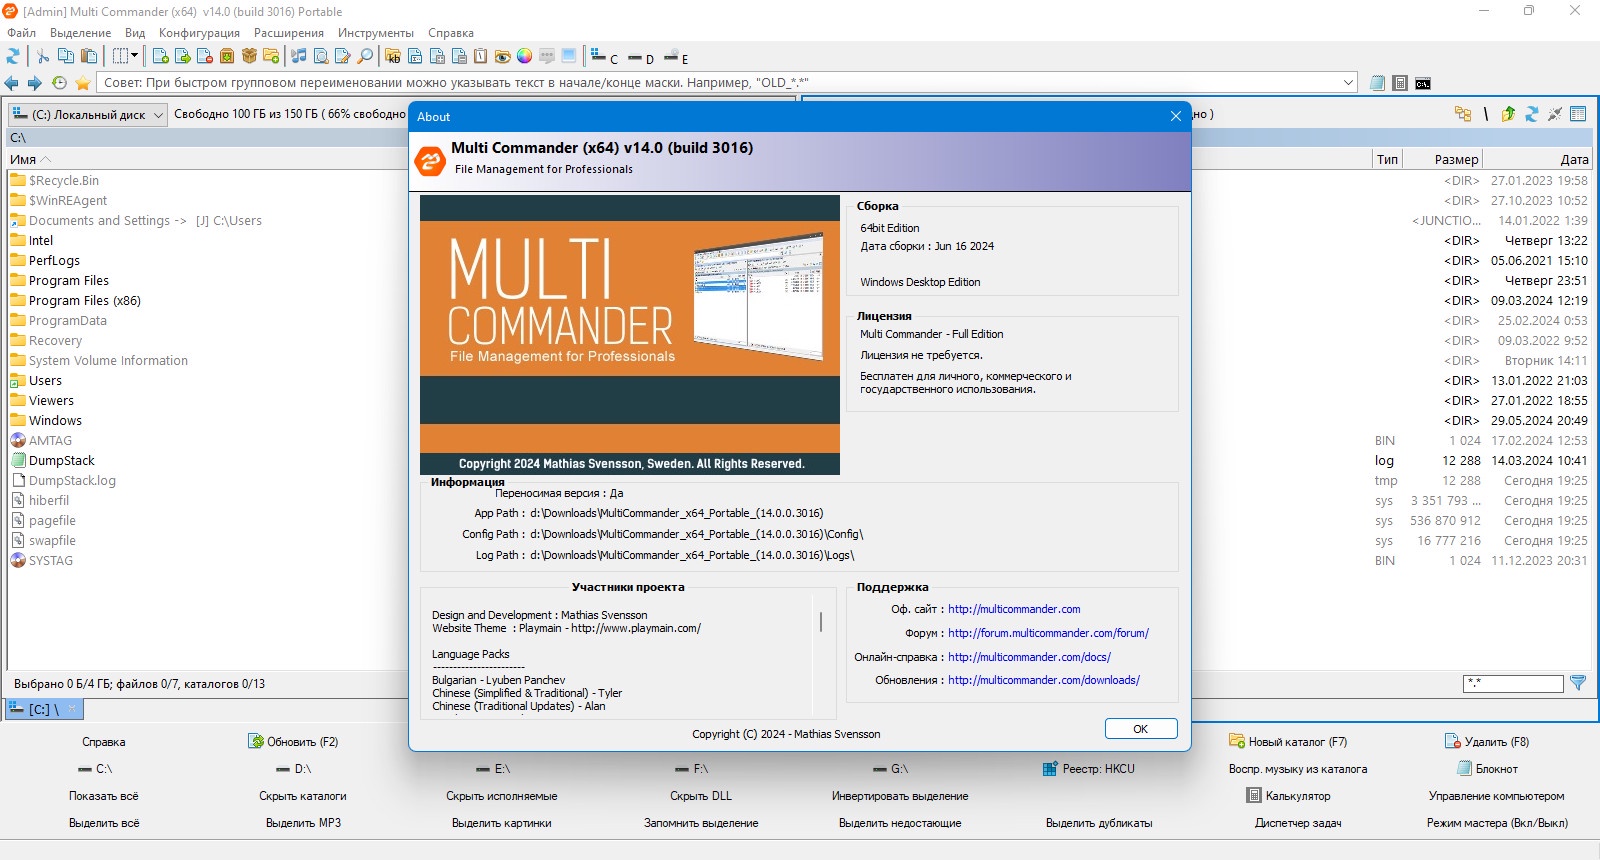
Task: Click the magnifier file search icon
Action: [x=365, y=56]
